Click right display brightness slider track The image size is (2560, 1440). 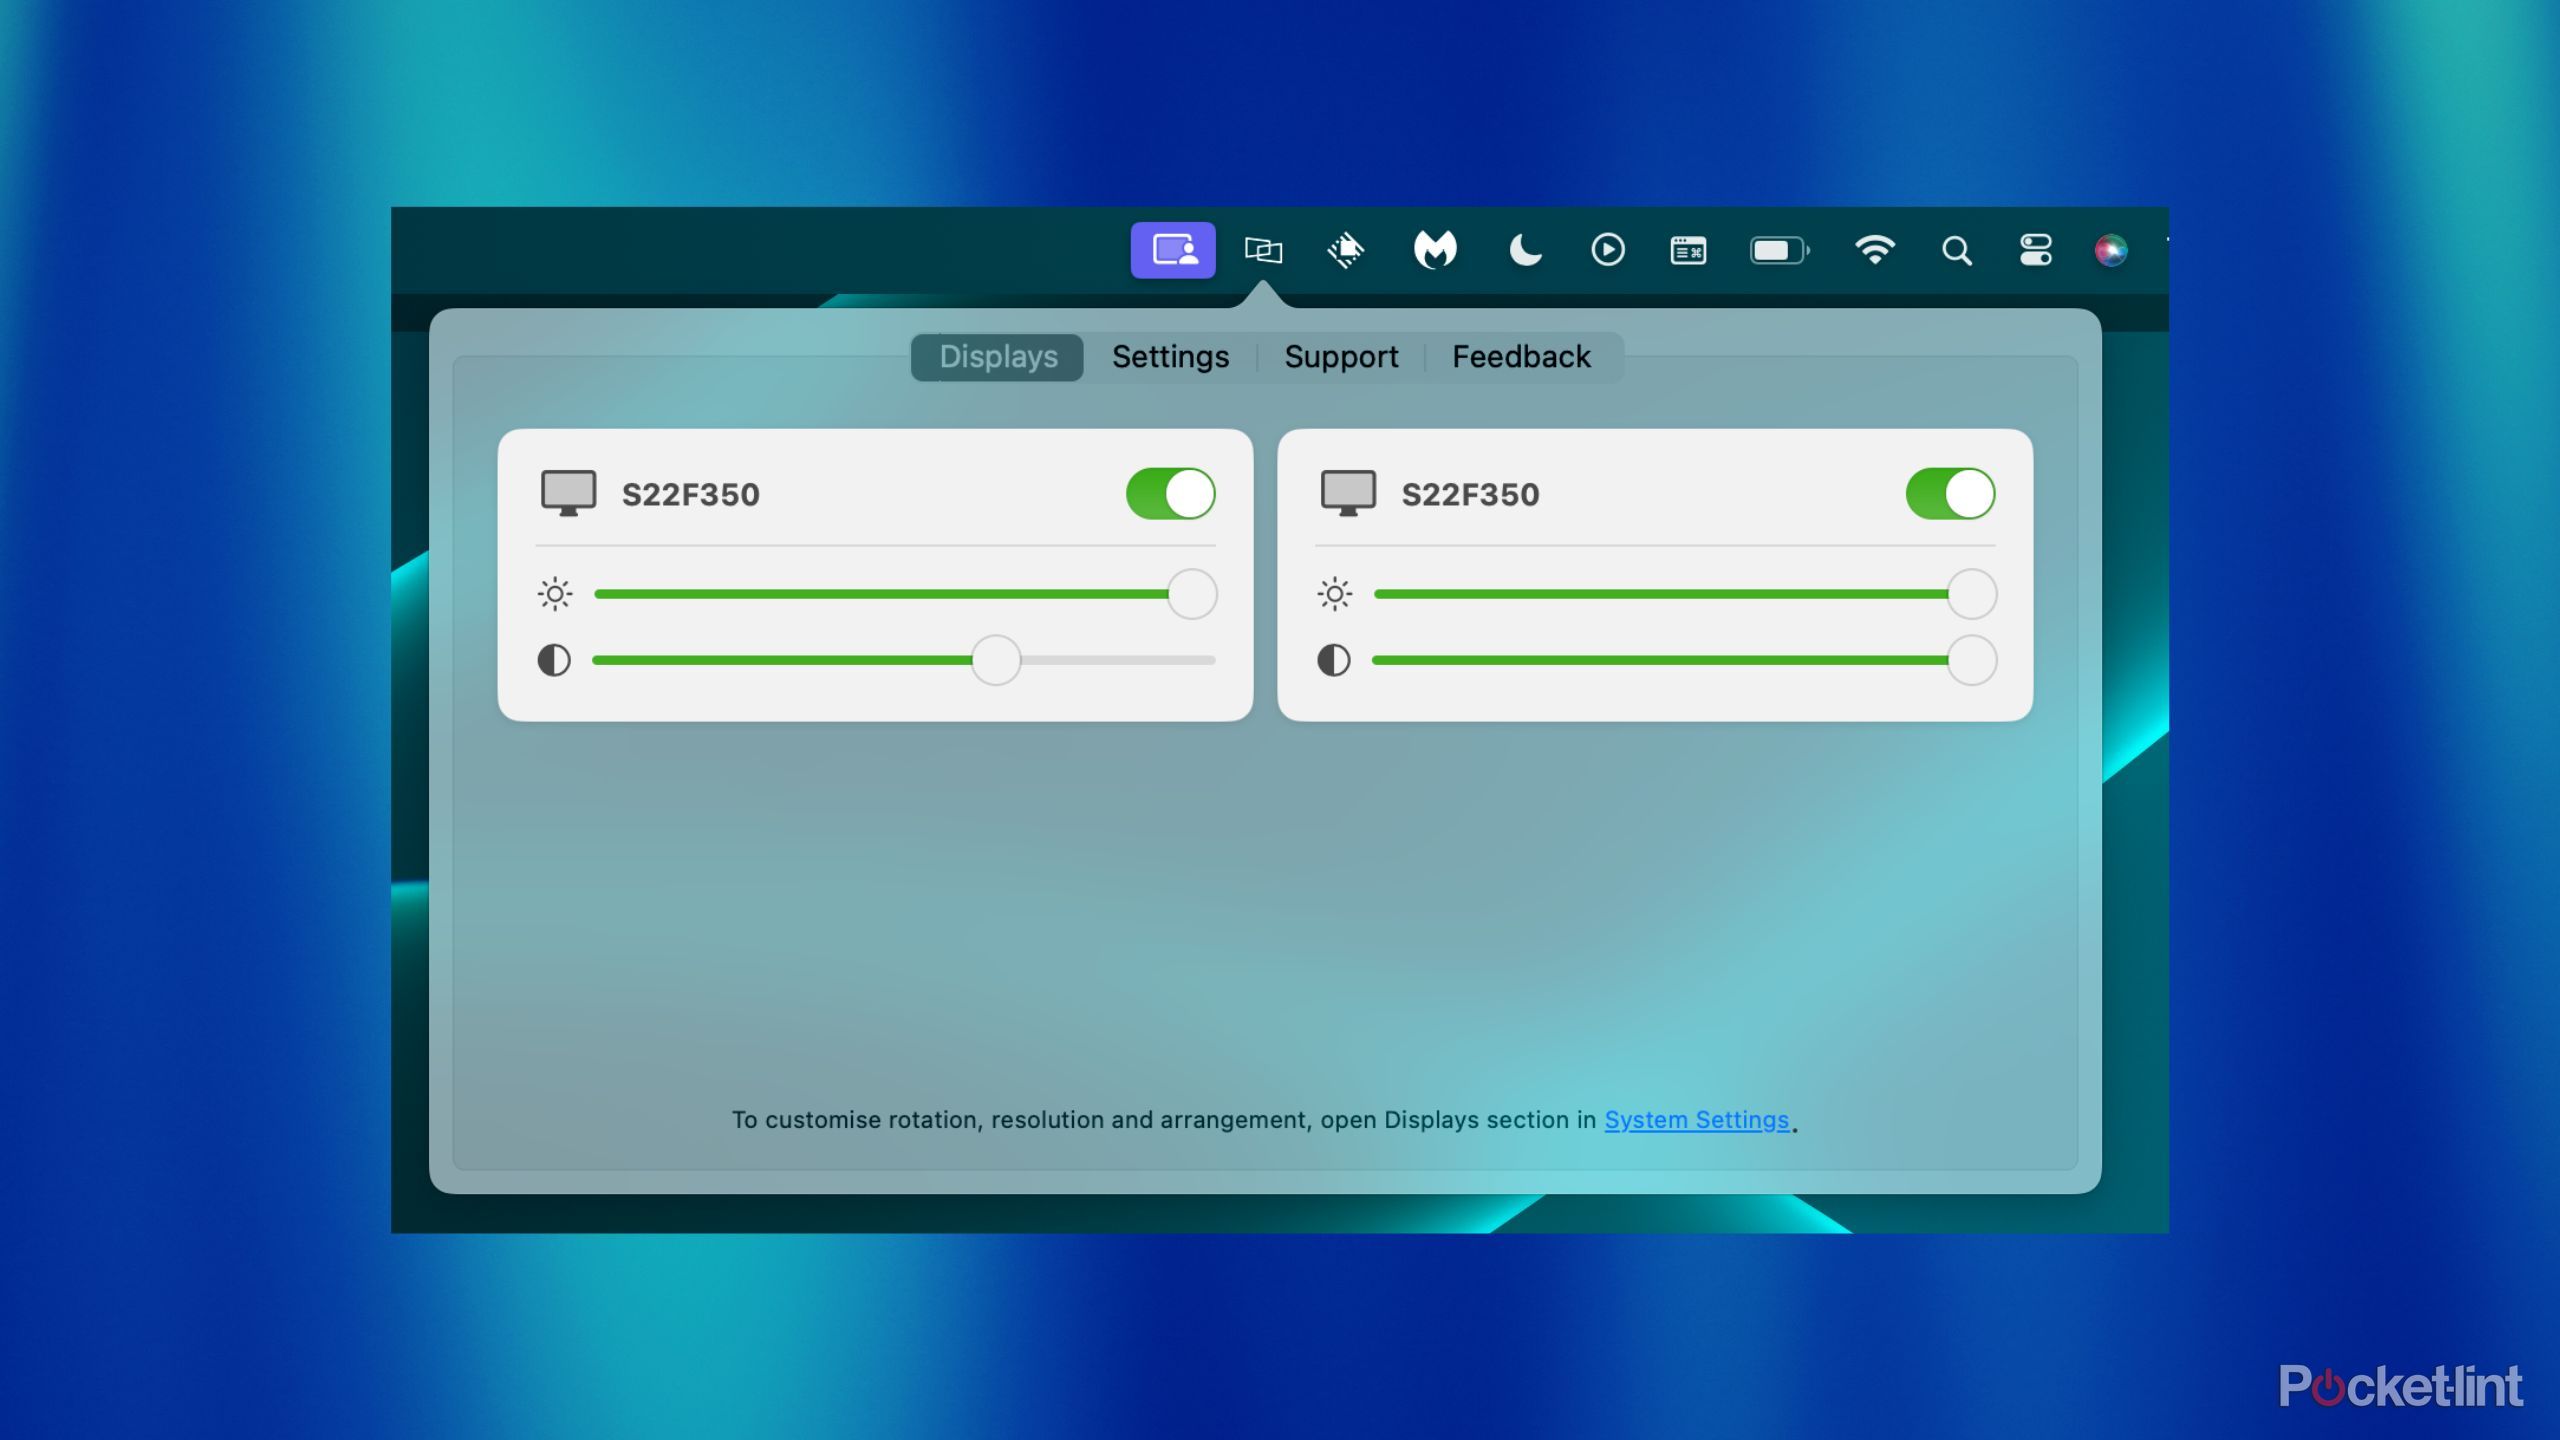tap(1685, 594)
